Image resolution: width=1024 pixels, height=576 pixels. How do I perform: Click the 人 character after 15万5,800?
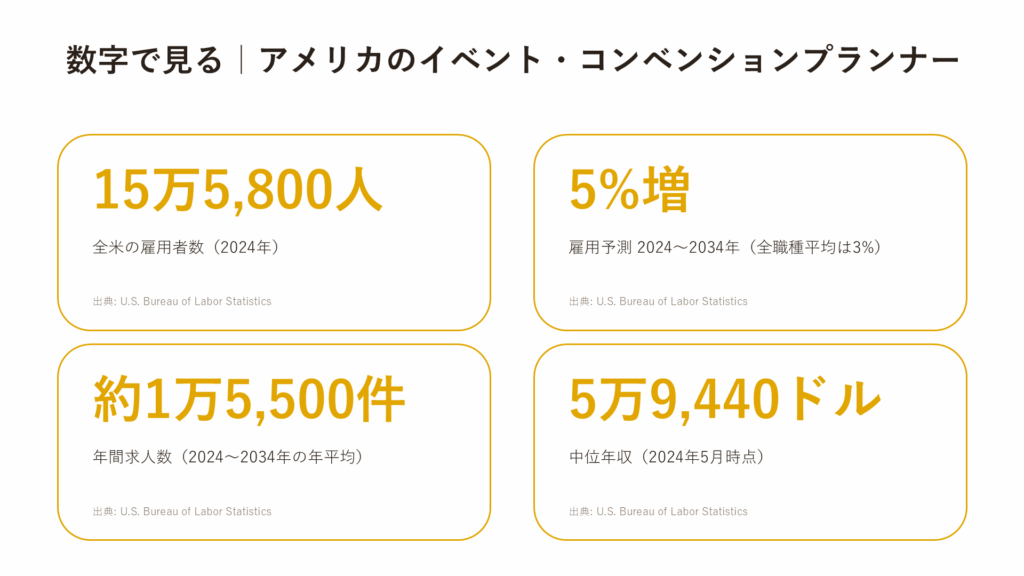click(x=359, y=190)
